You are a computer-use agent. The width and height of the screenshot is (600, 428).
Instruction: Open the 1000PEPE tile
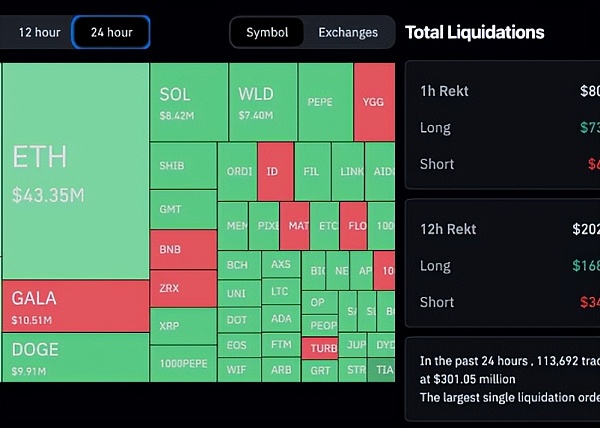(x=183, y=363)
